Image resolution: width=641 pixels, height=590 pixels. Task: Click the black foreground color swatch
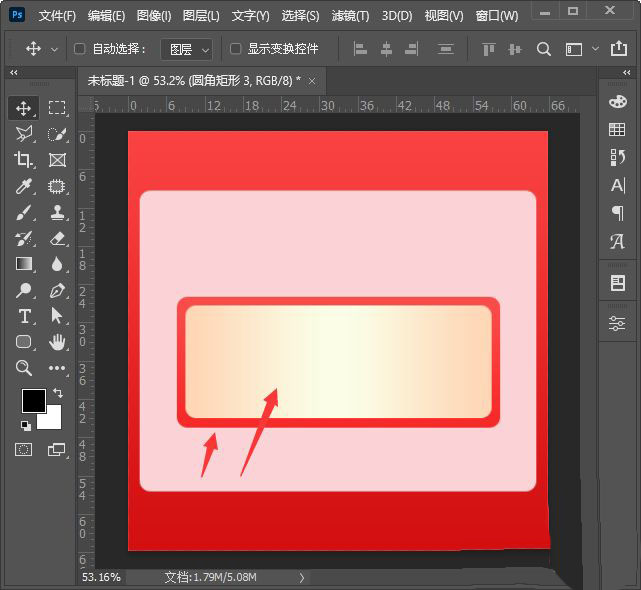[x=34, y=401]
